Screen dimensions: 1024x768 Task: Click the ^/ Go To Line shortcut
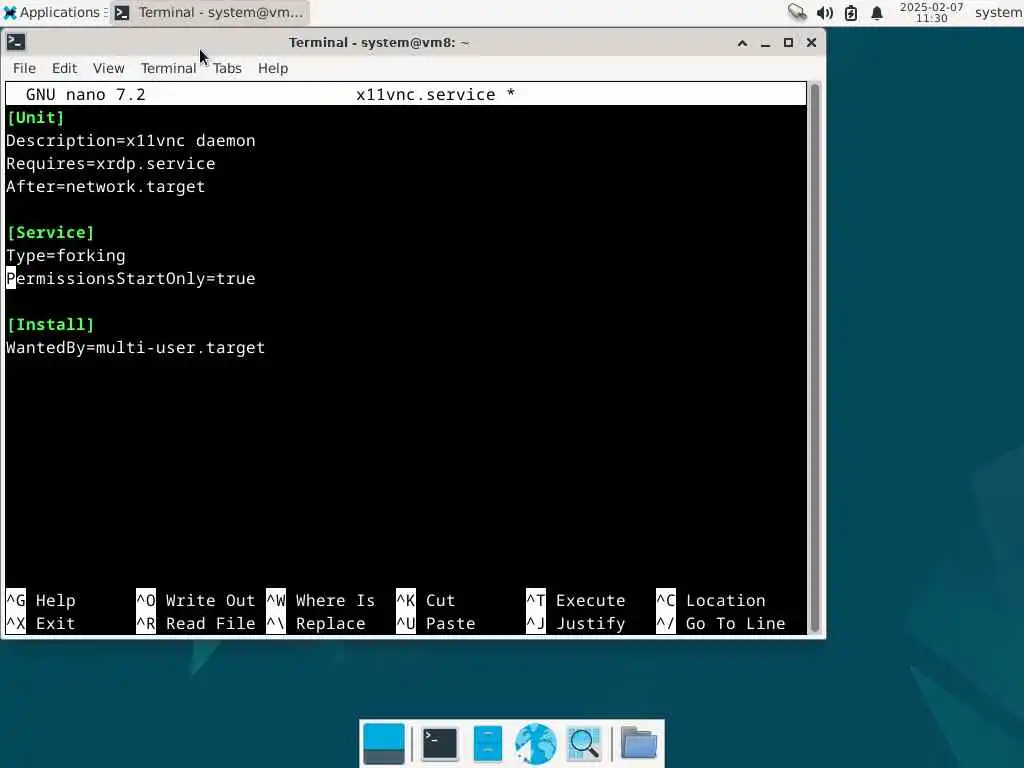click(x=720, y=623)
